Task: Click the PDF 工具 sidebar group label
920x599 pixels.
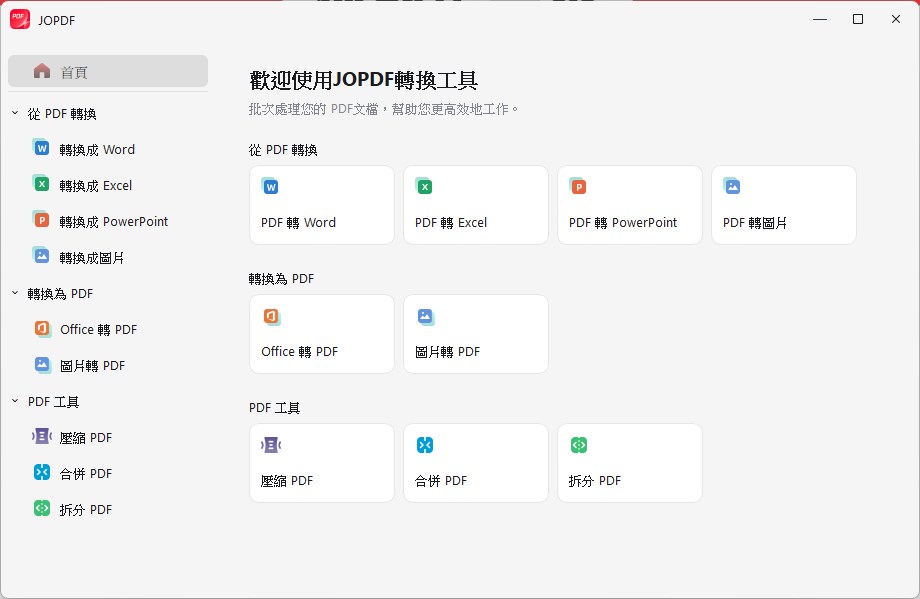Action: pos(53,402)
